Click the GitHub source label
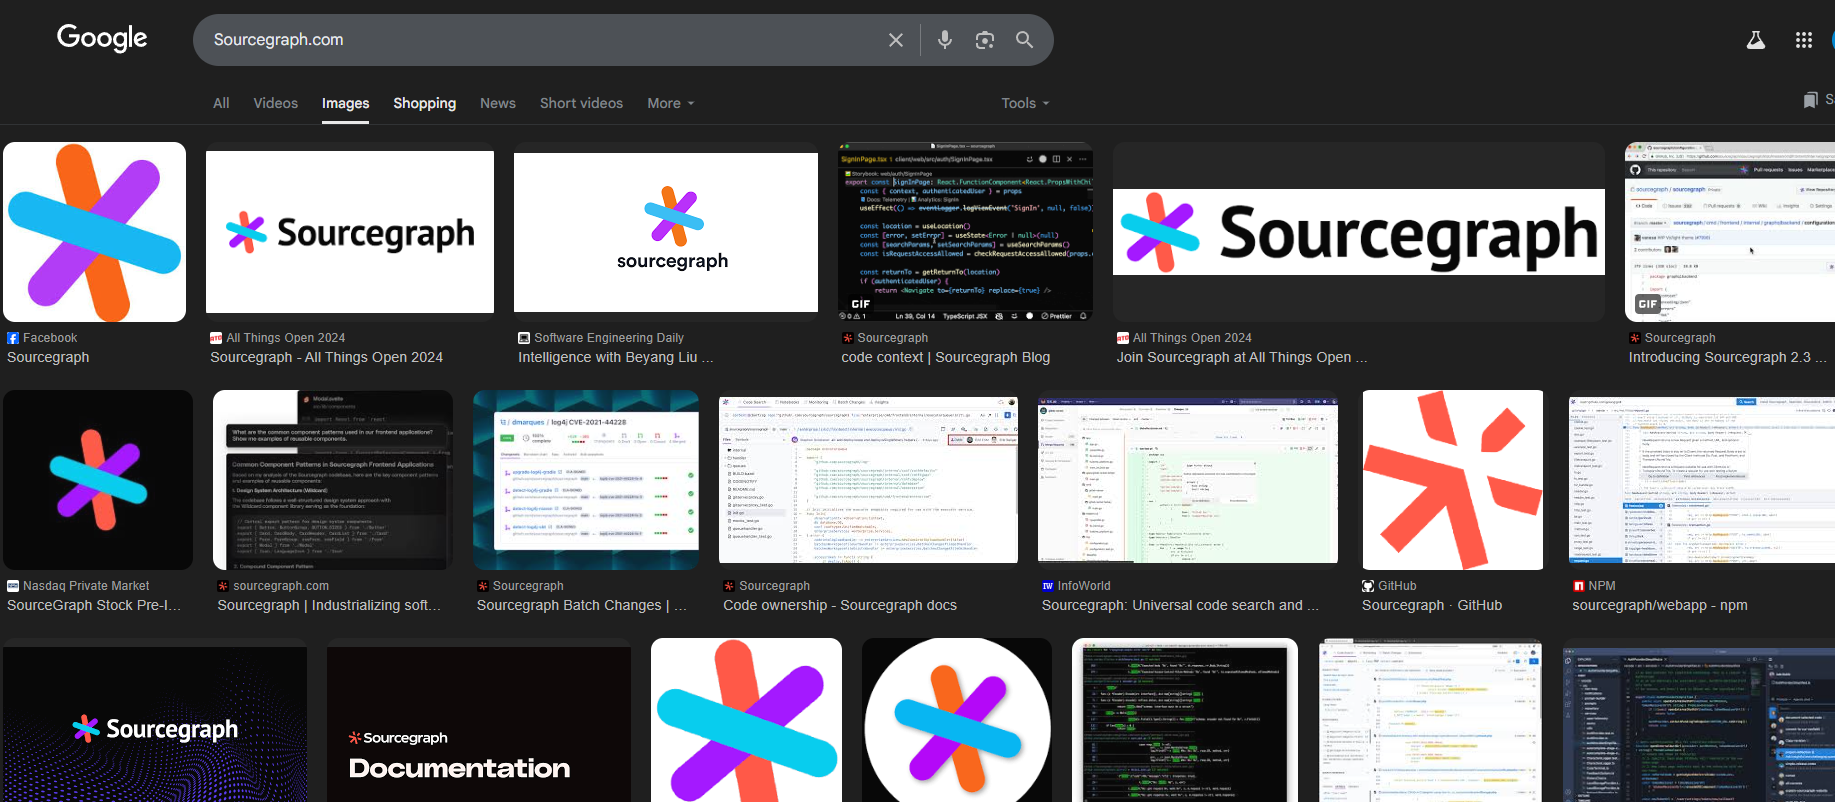Image resolution: width=1835 pixels, height=802 pixels. click(1397, 586)
